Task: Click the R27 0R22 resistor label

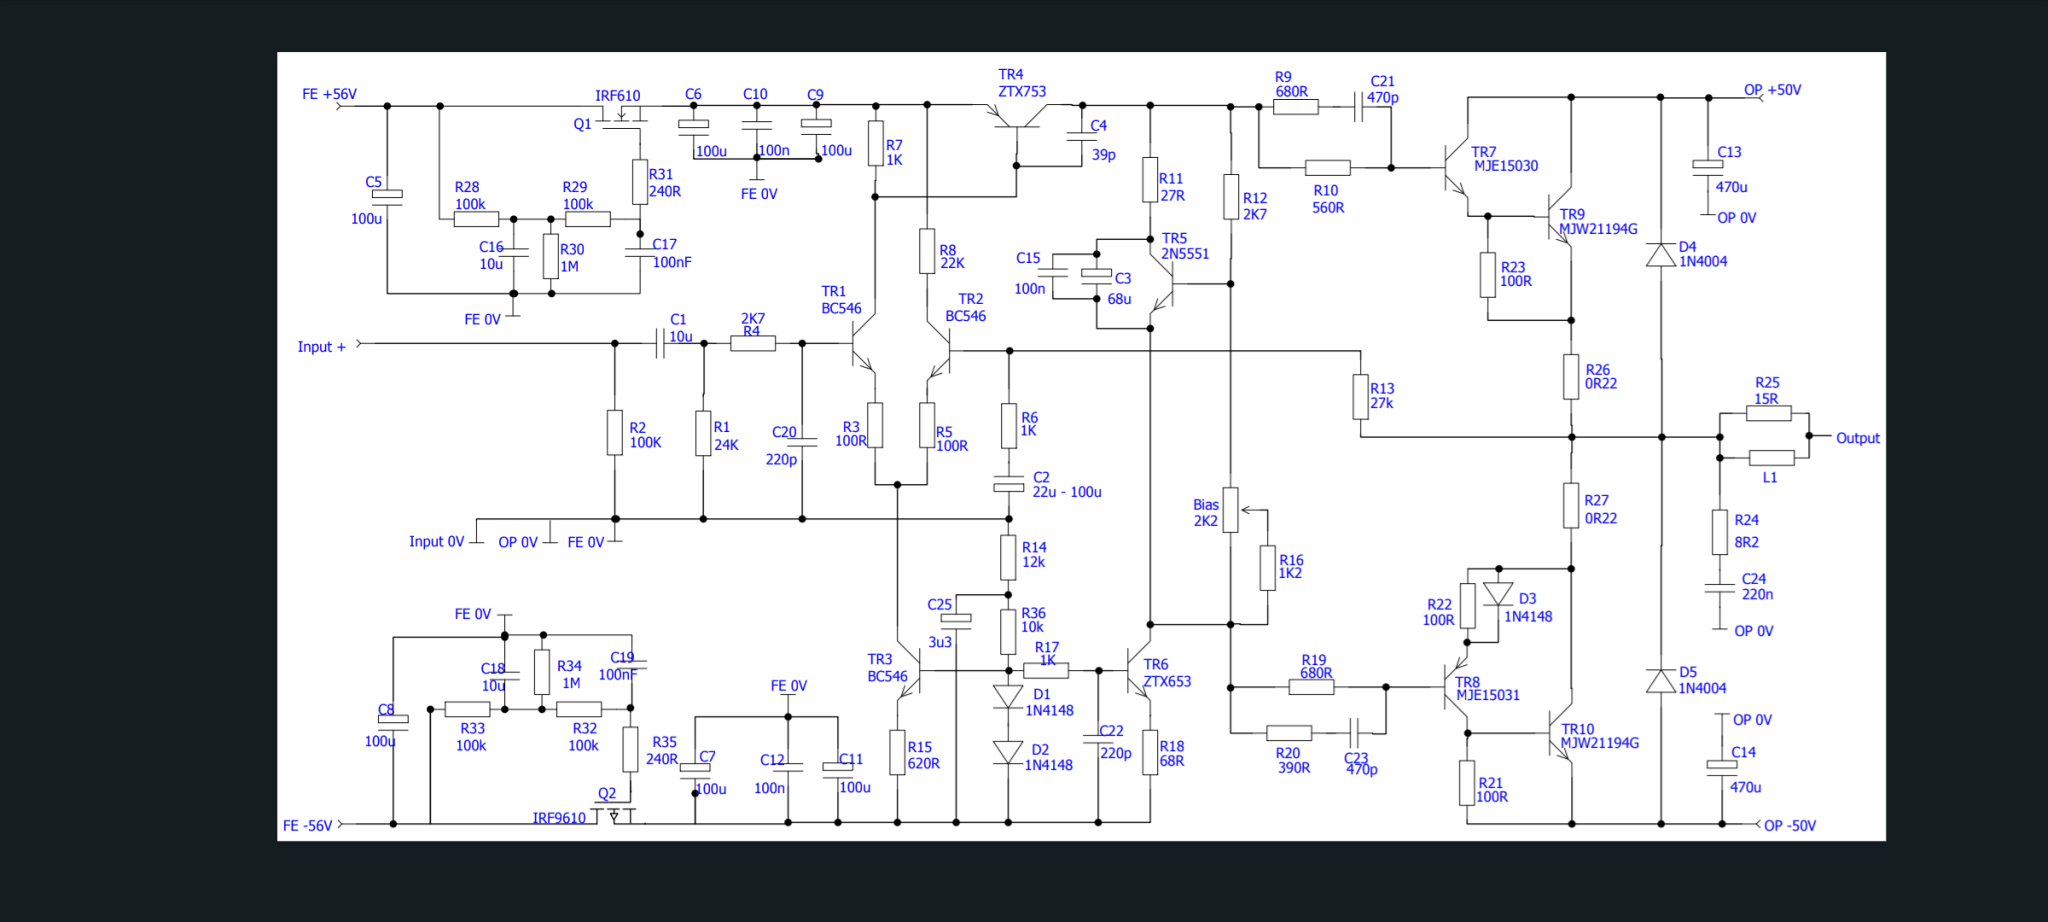Action: 1600,509
